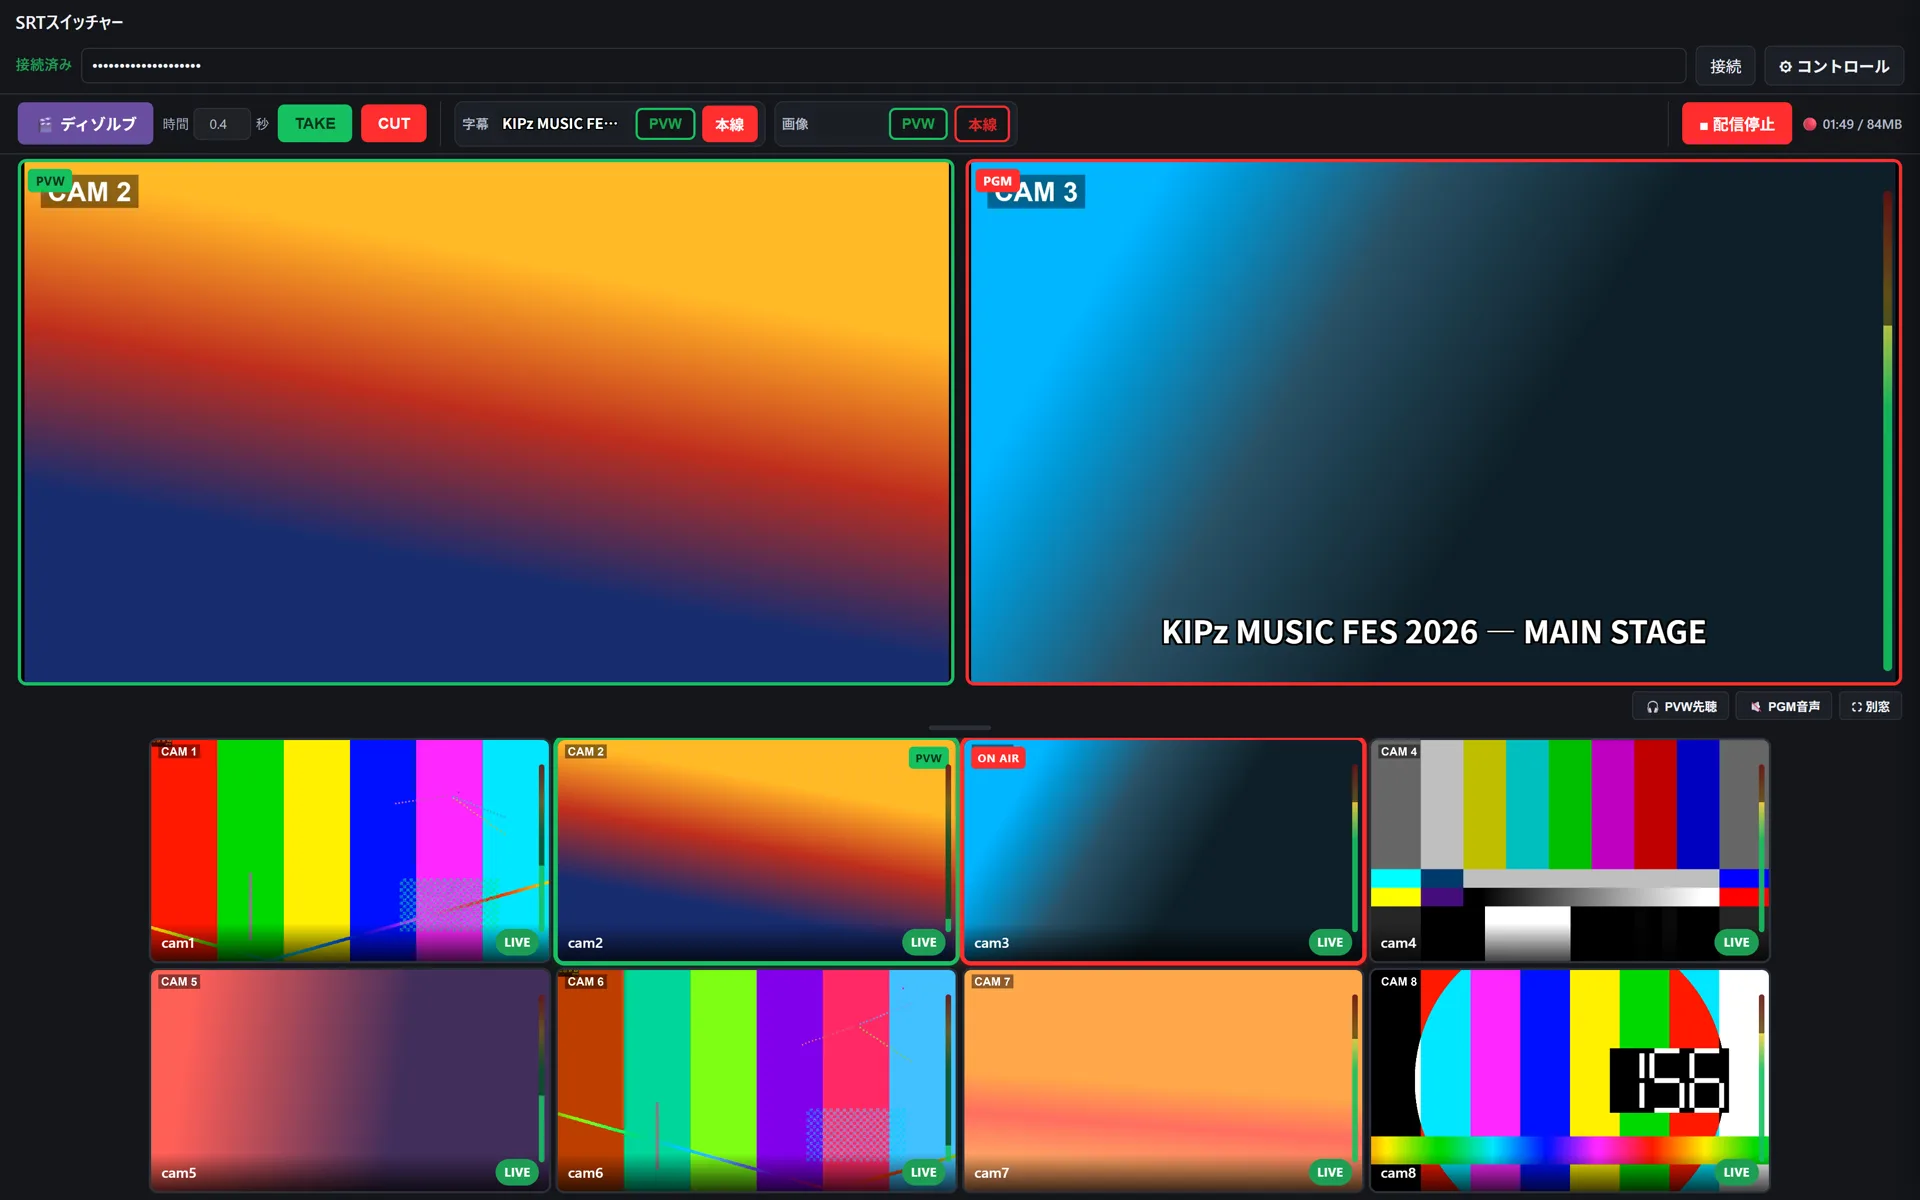The height and width of the screenshot is (1200, 1920).
Task: Click the headphone icon for PVW先聴
Action: [1652, 707]
